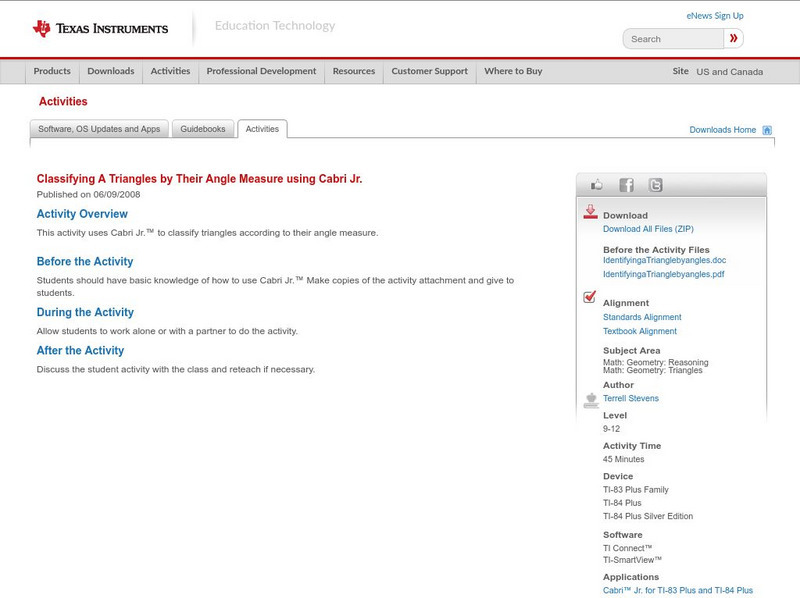800x598 pixels.
Task: Click the Math: Geometry: Triangles subject
Action: tap(653, 370)
